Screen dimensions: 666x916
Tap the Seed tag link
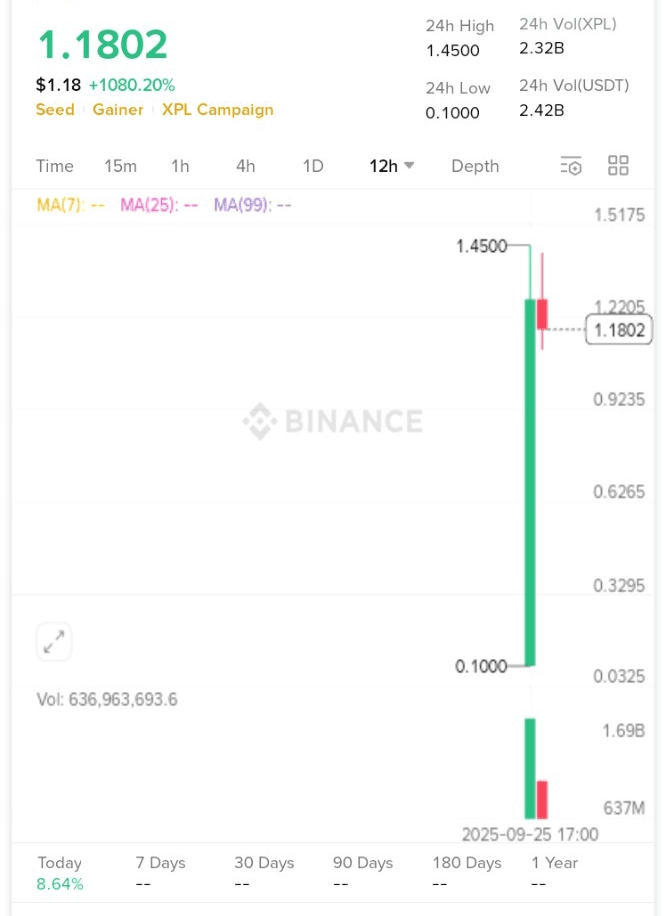click(55, 110)
